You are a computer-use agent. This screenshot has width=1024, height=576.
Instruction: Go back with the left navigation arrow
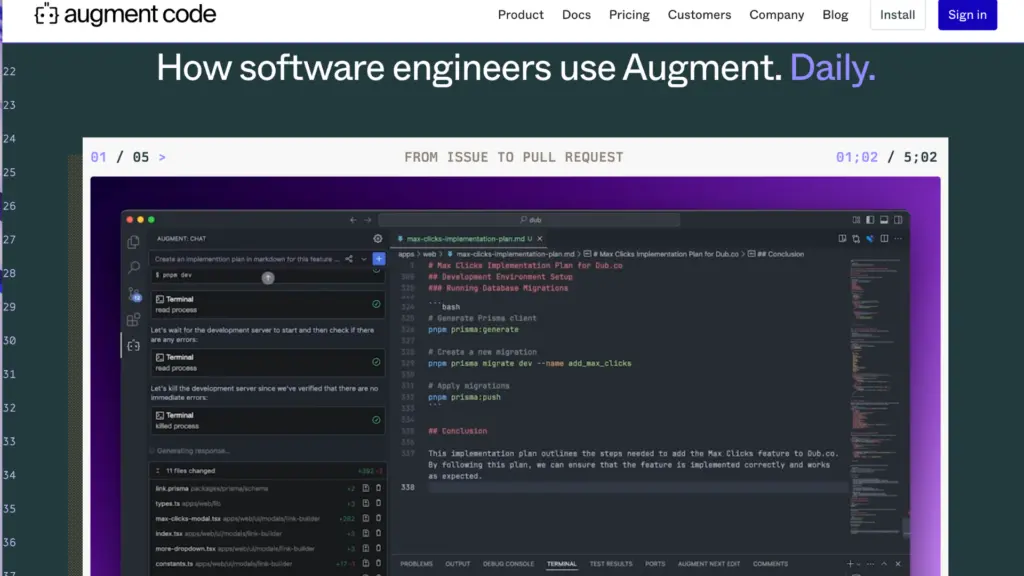tap(353, 220)
